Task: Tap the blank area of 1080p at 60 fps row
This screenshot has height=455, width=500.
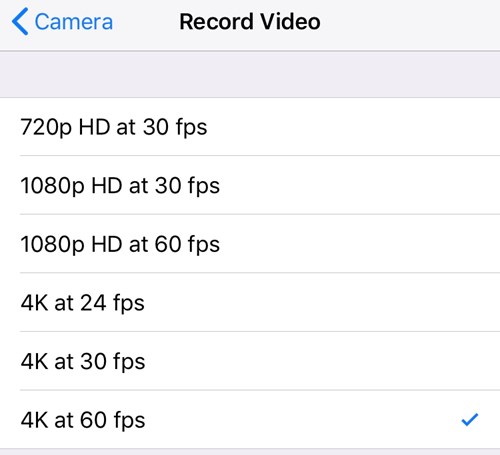Action: [x=360, y=244]
